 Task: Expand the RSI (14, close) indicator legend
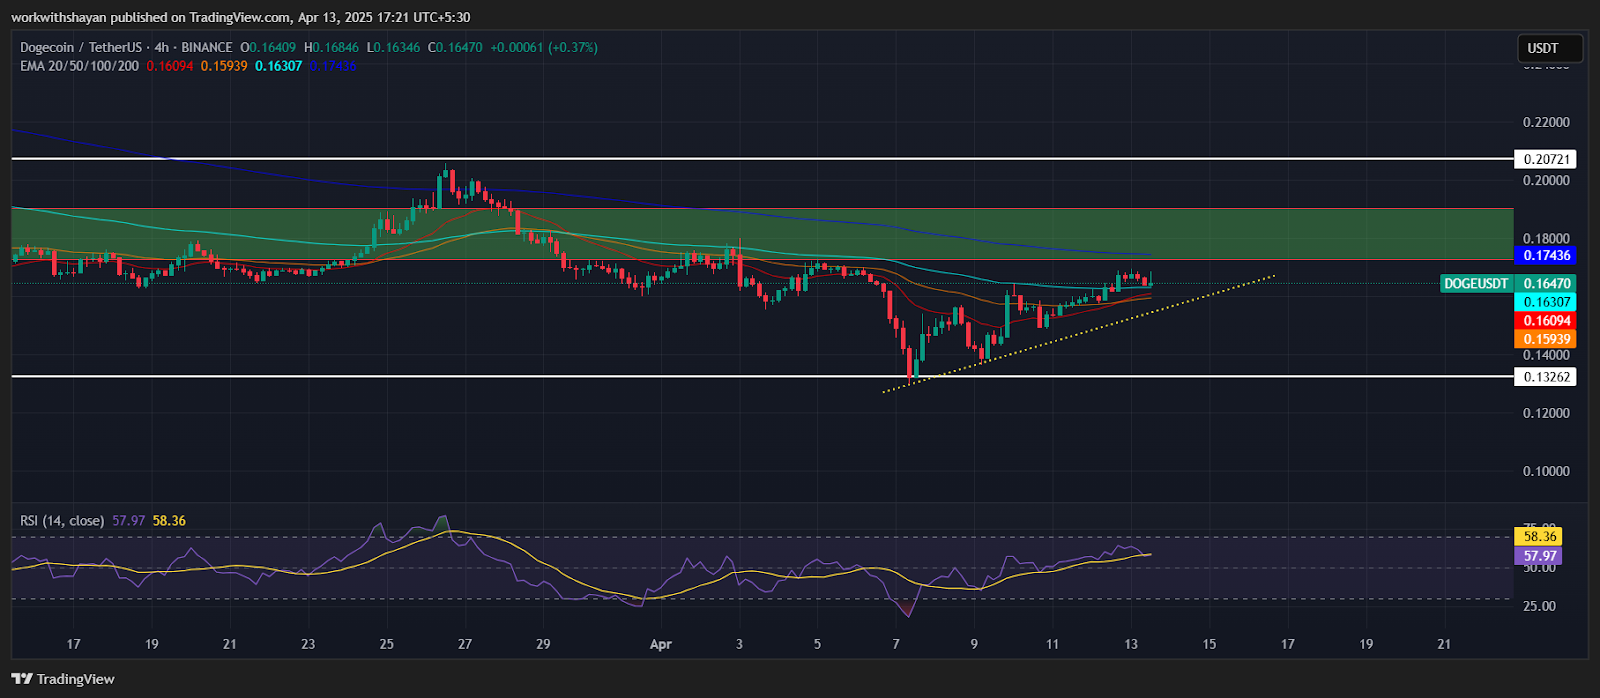click(x=62, y=521)
